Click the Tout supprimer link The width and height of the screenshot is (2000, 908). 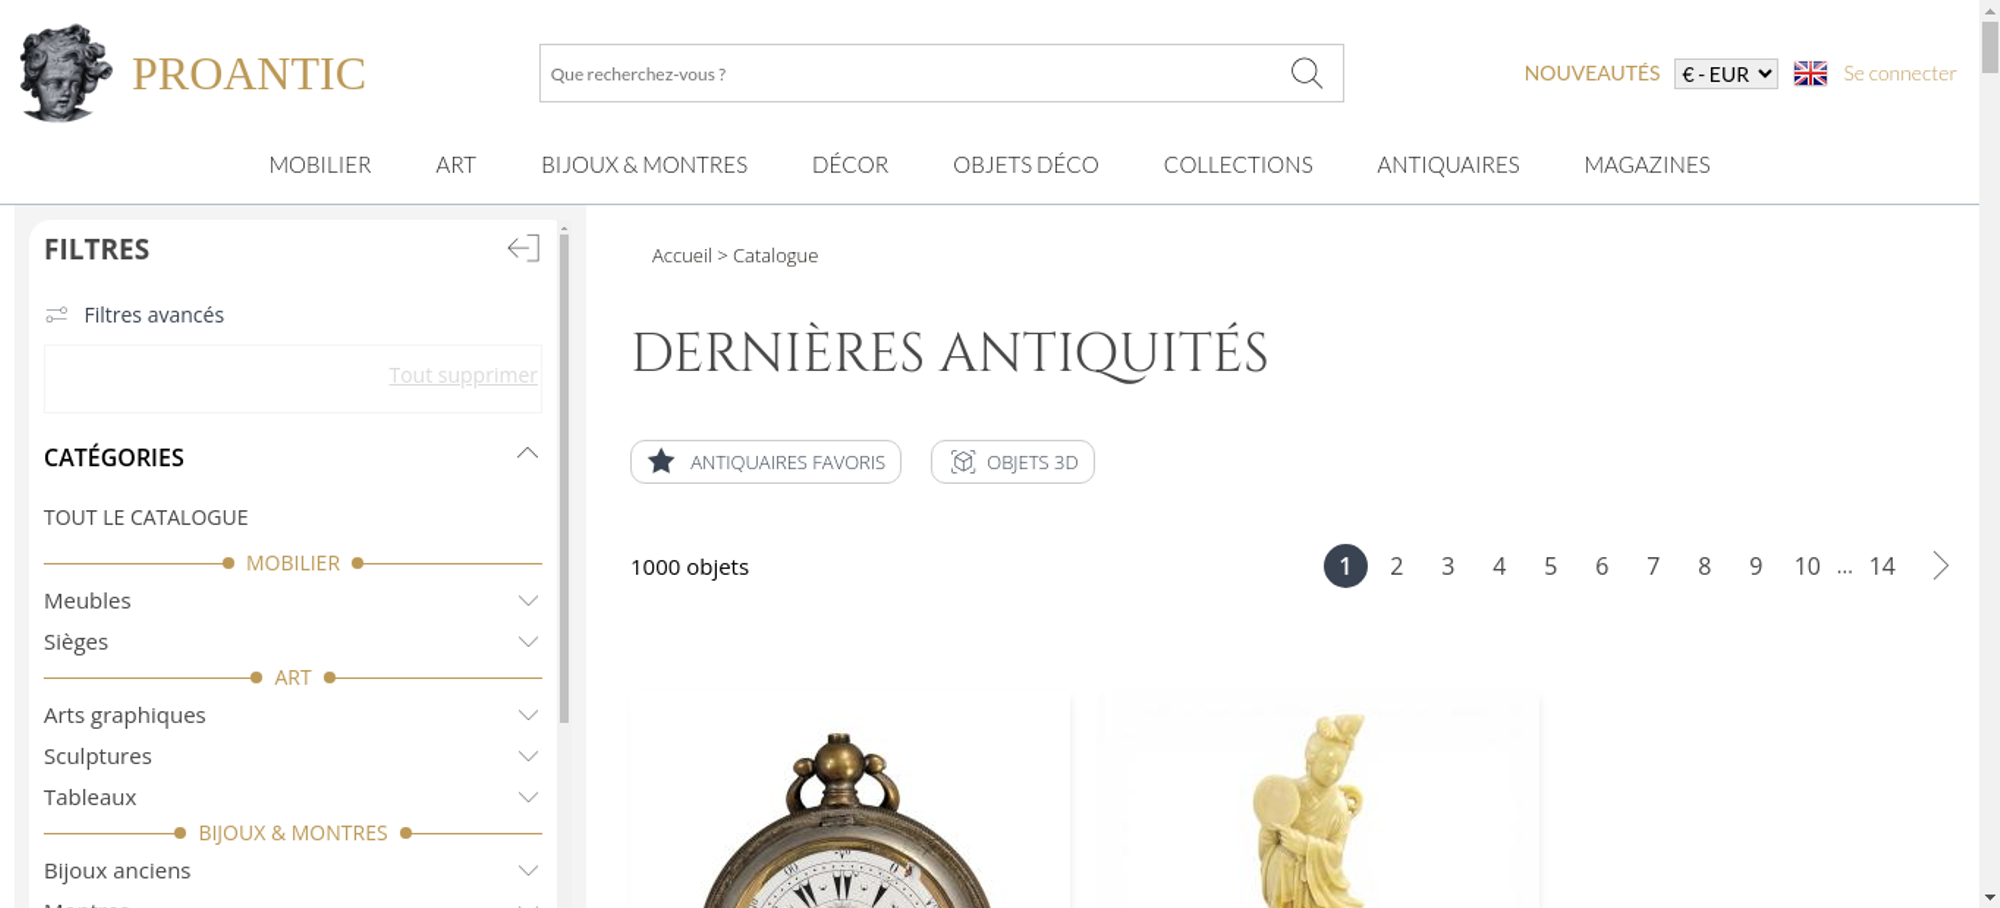463,375
